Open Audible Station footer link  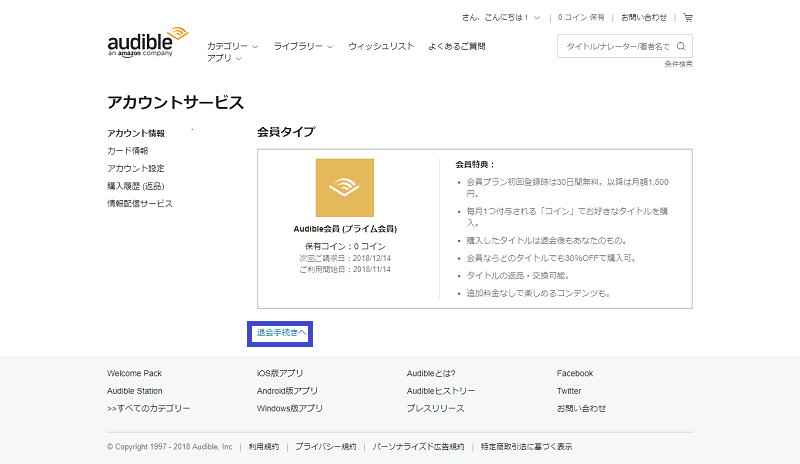(x=135, y=390)
